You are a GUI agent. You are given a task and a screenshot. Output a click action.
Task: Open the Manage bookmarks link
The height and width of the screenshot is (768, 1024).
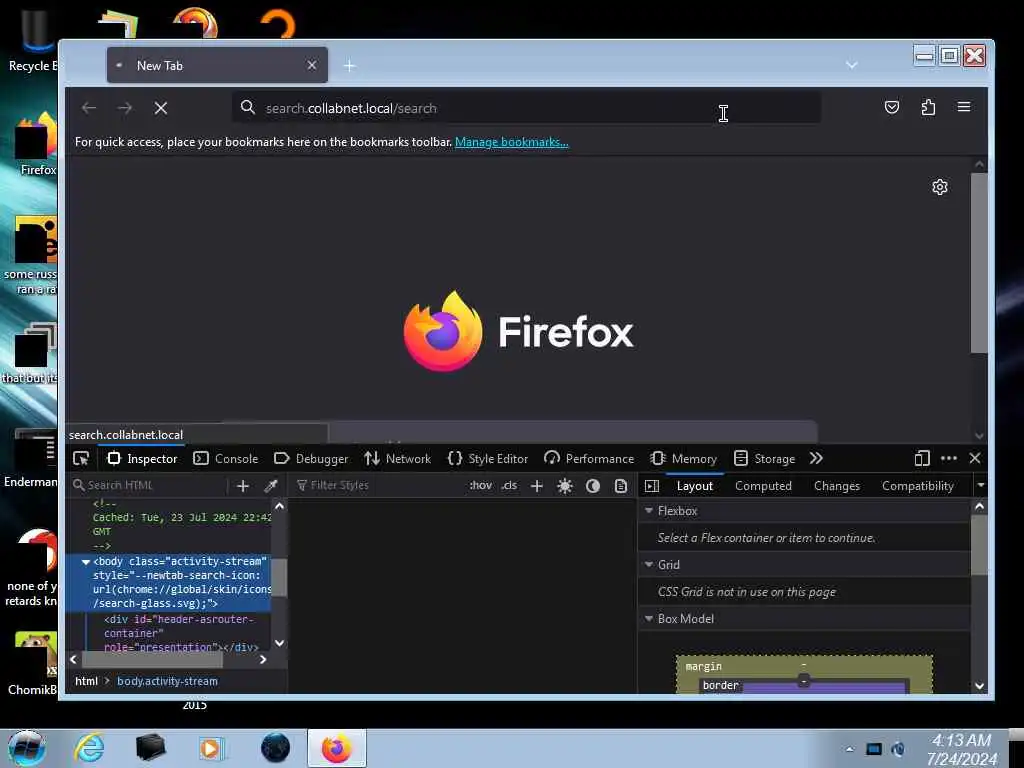click(x=511, y=142)
